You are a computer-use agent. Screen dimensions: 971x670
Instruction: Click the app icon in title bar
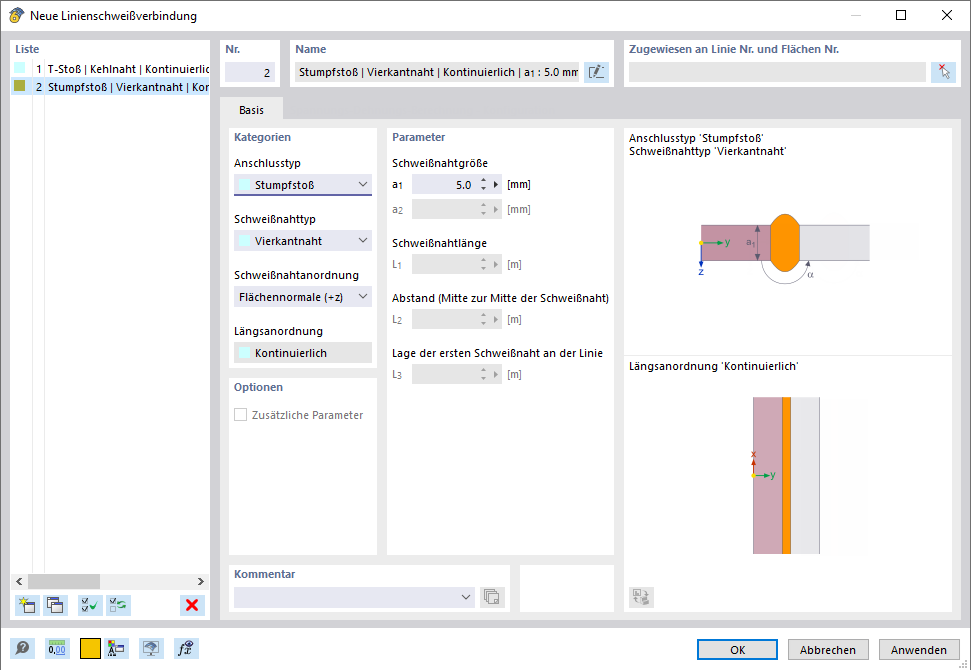click(16, 15)
